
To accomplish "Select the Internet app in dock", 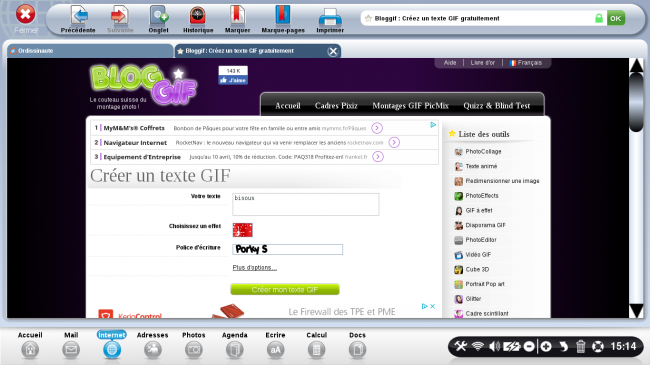I will pos(112,345).
